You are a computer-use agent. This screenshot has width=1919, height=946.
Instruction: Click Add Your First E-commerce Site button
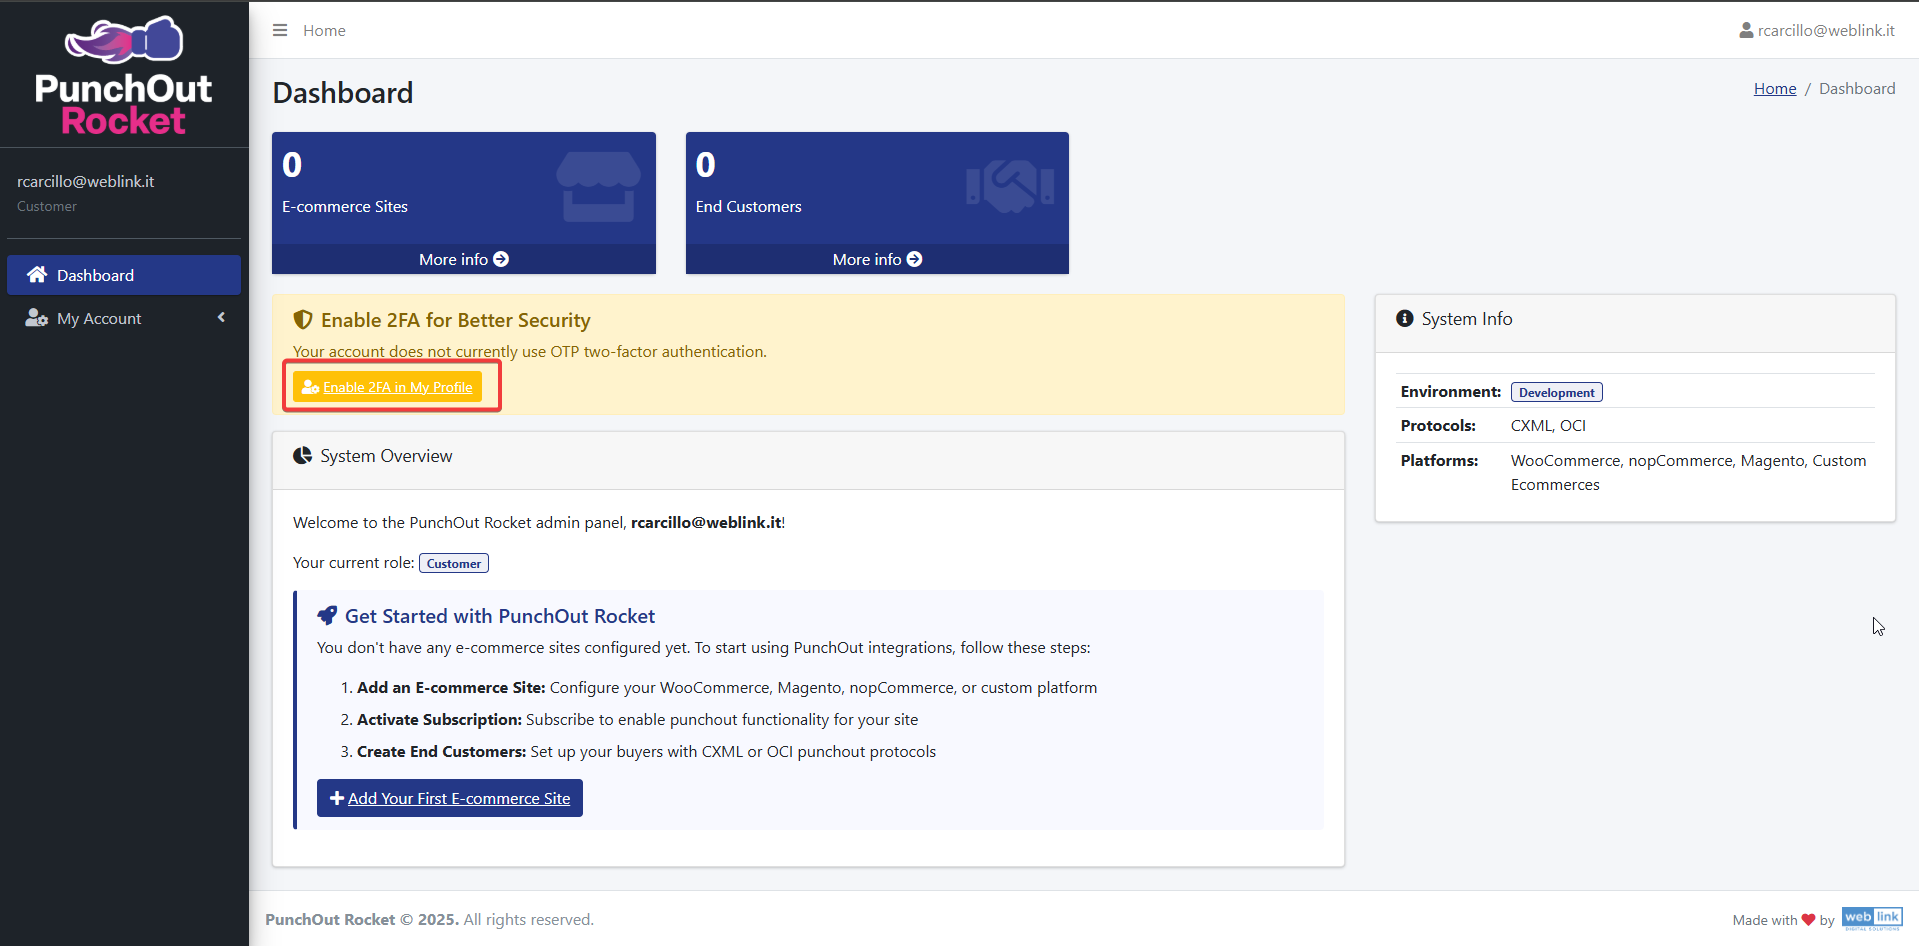point(450,798)
